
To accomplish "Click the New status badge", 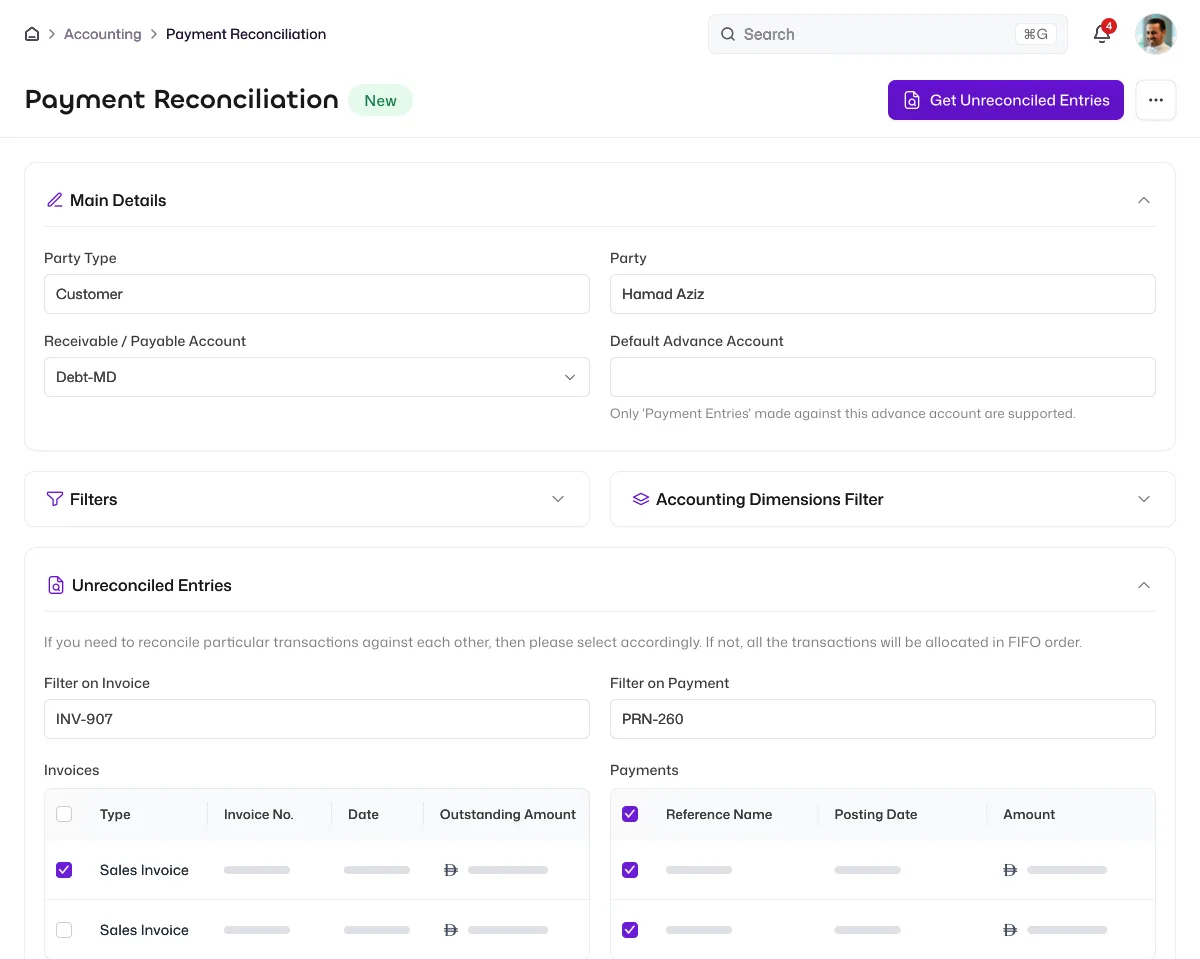I will [380, 100].
